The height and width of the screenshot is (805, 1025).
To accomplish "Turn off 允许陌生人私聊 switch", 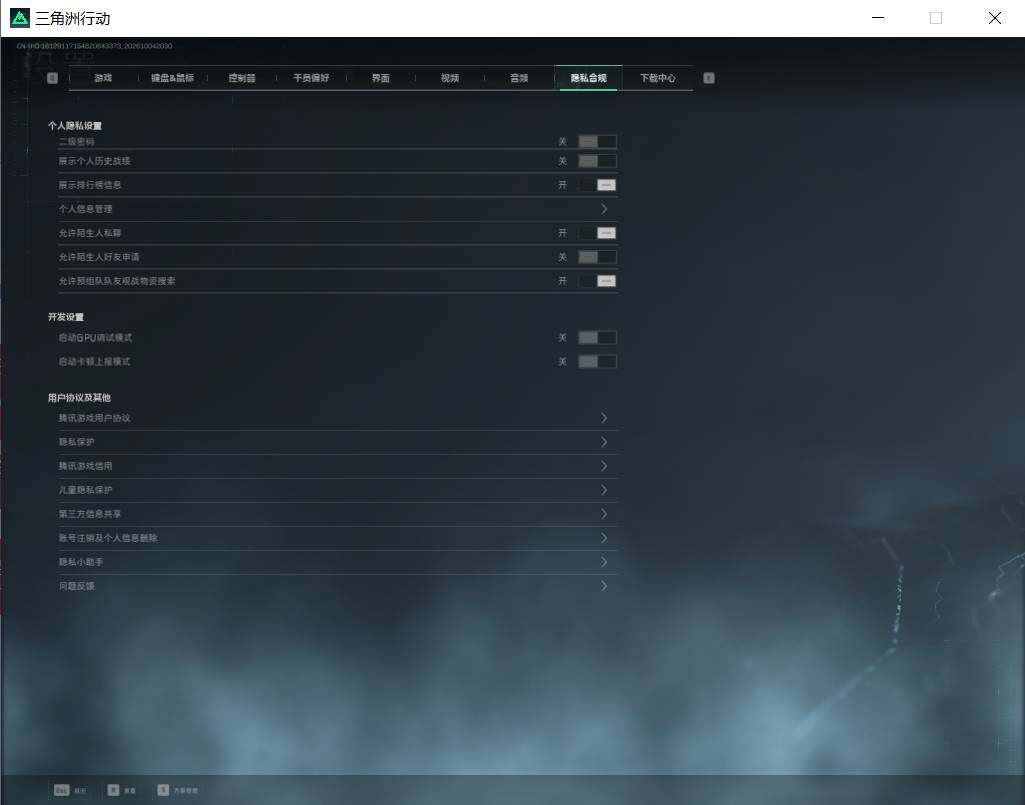I will pos(597,233).
